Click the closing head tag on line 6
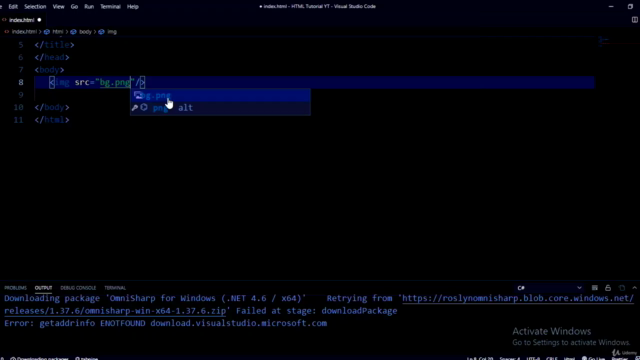The height and width of the screenshot is (360, 640). coord(52,58)
